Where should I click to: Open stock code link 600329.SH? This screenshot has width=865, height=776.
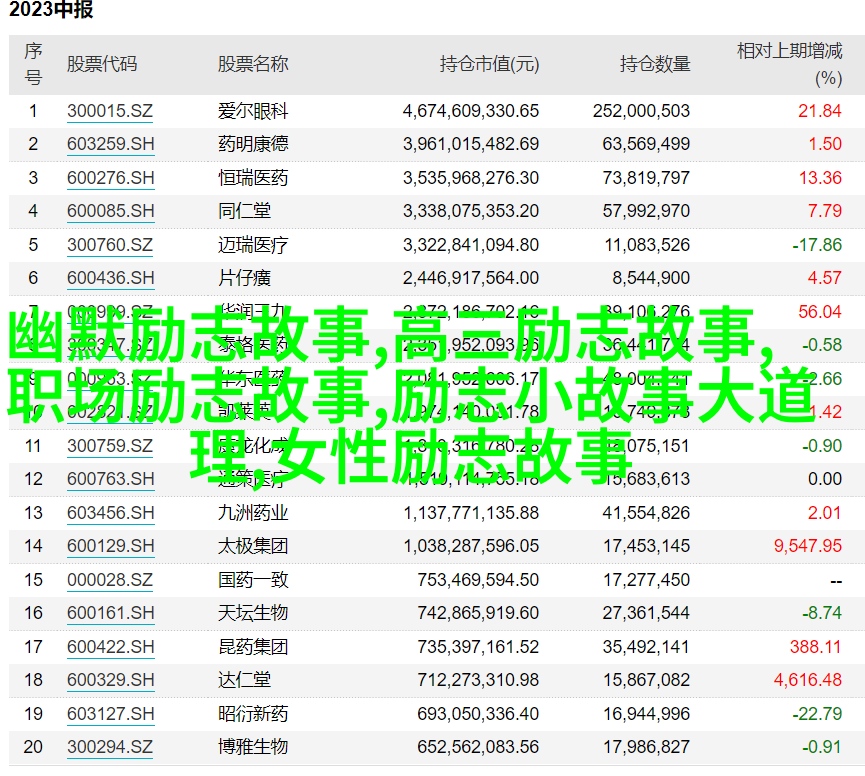[x=110, y=679]
